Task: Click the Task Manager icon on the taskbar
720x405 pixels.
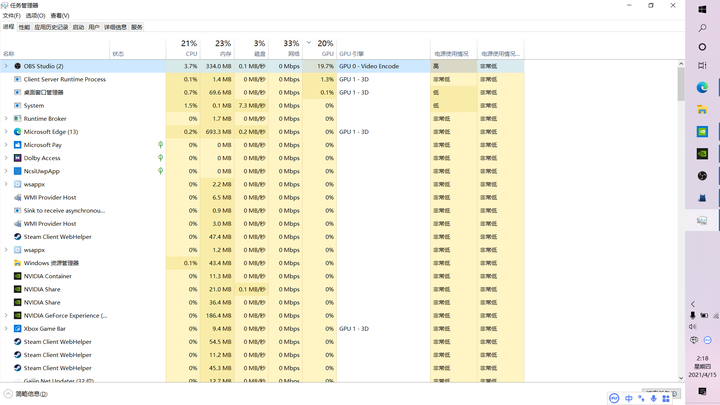Action: 702,220
